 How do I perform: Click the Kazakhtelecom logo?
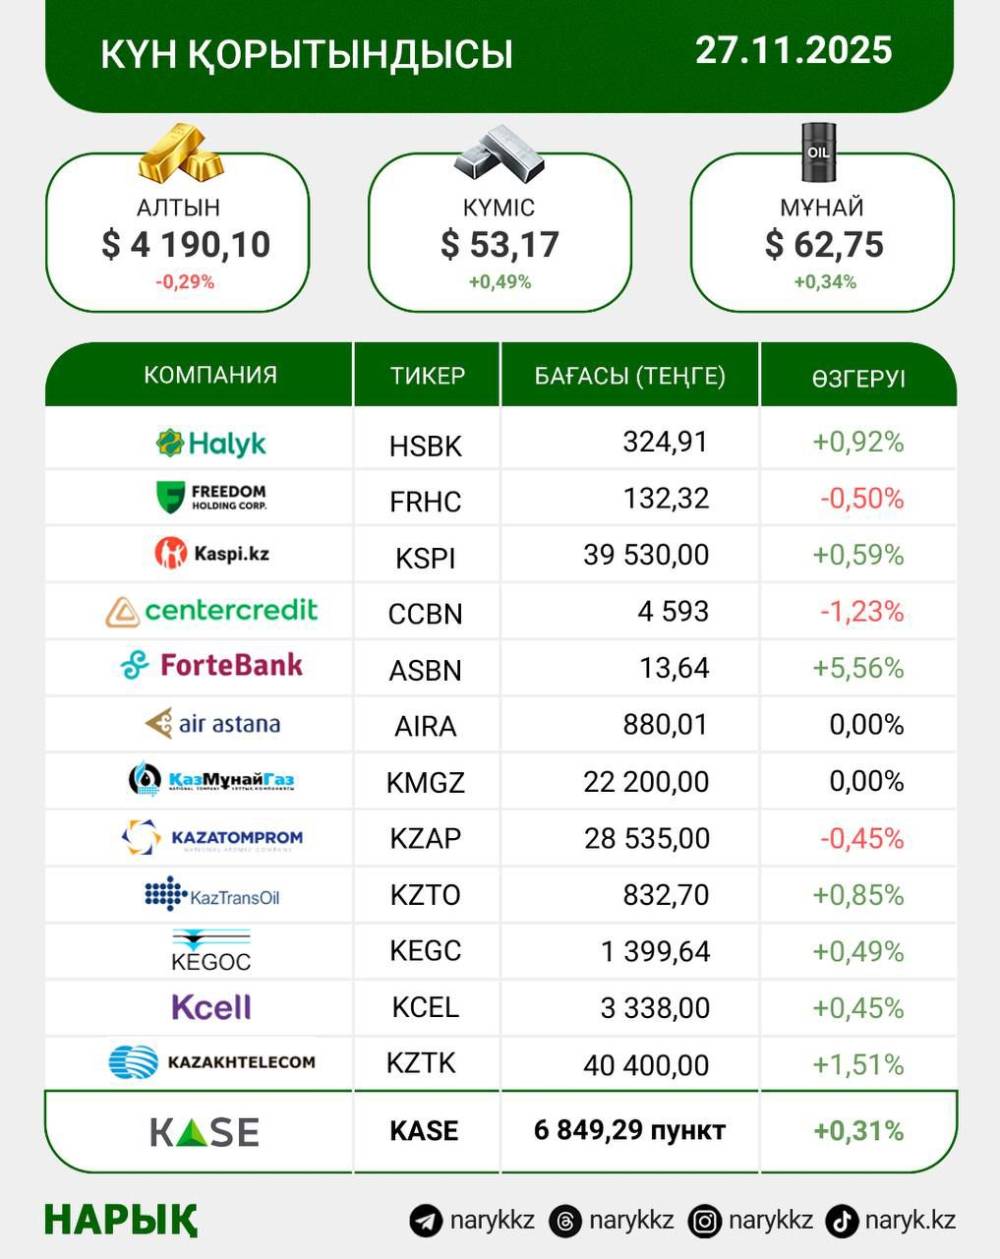click(x=212, y=1062)
